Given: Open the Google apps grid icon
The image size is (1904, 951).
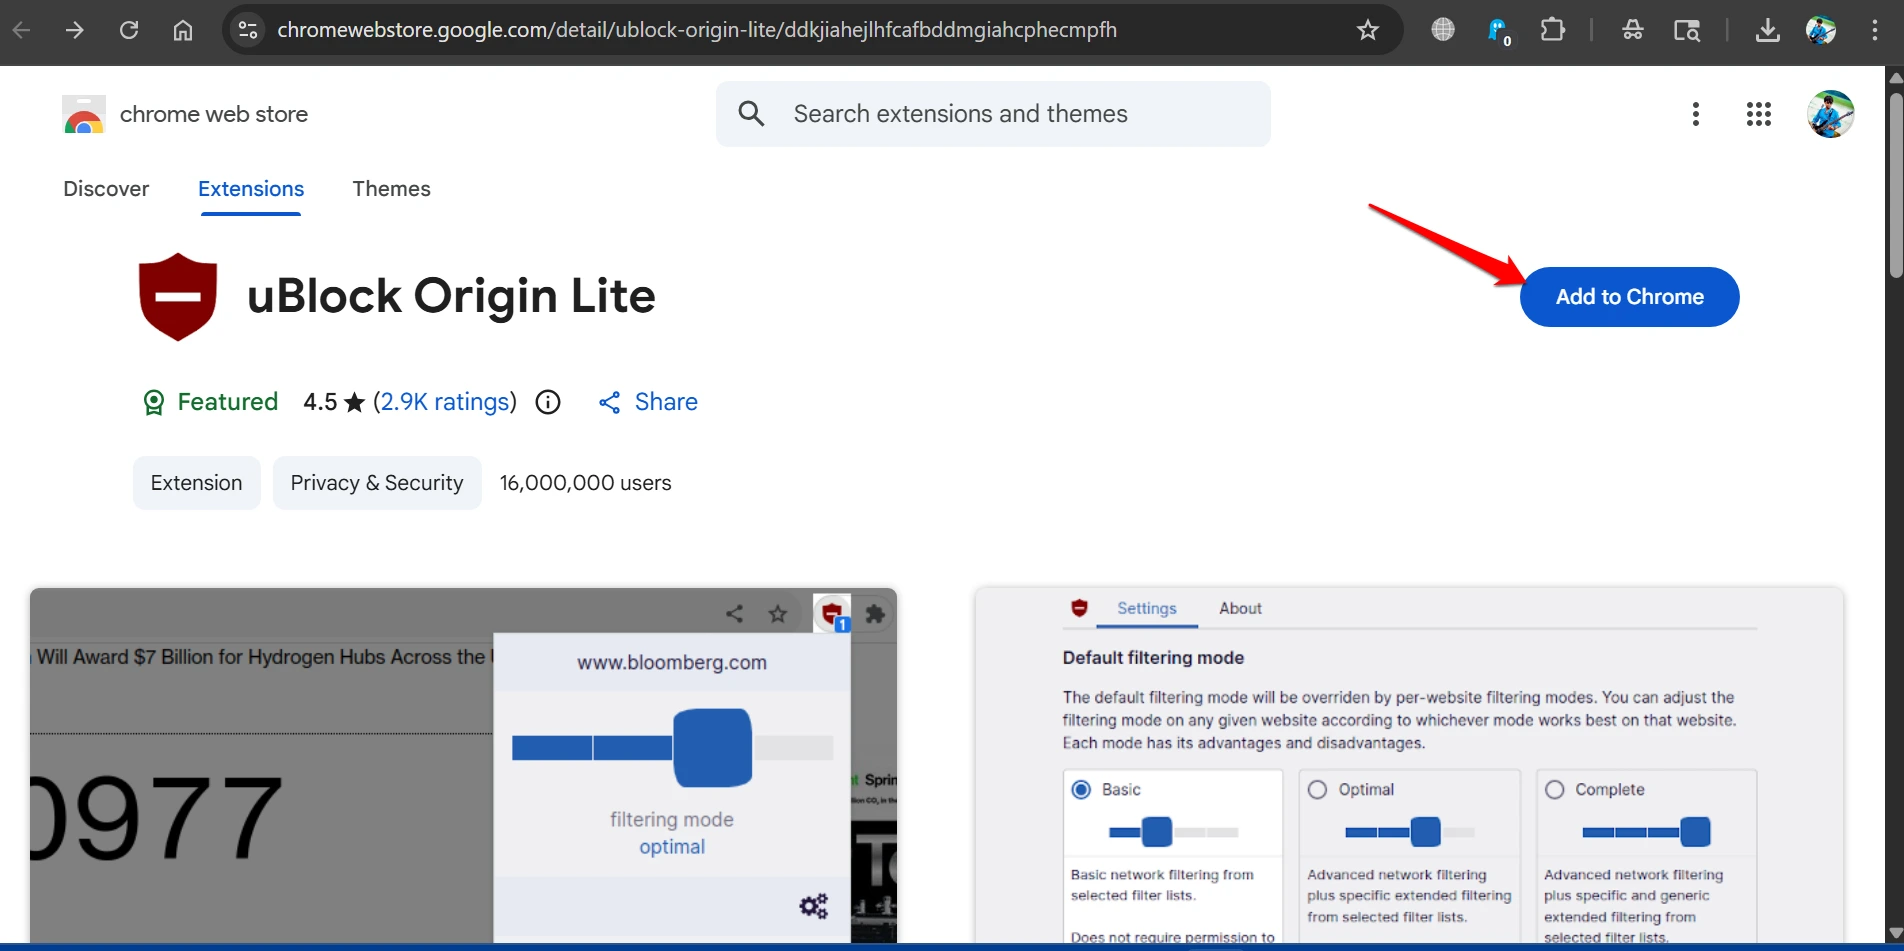Looking at the screenshot, I should tap(1758, 114).
